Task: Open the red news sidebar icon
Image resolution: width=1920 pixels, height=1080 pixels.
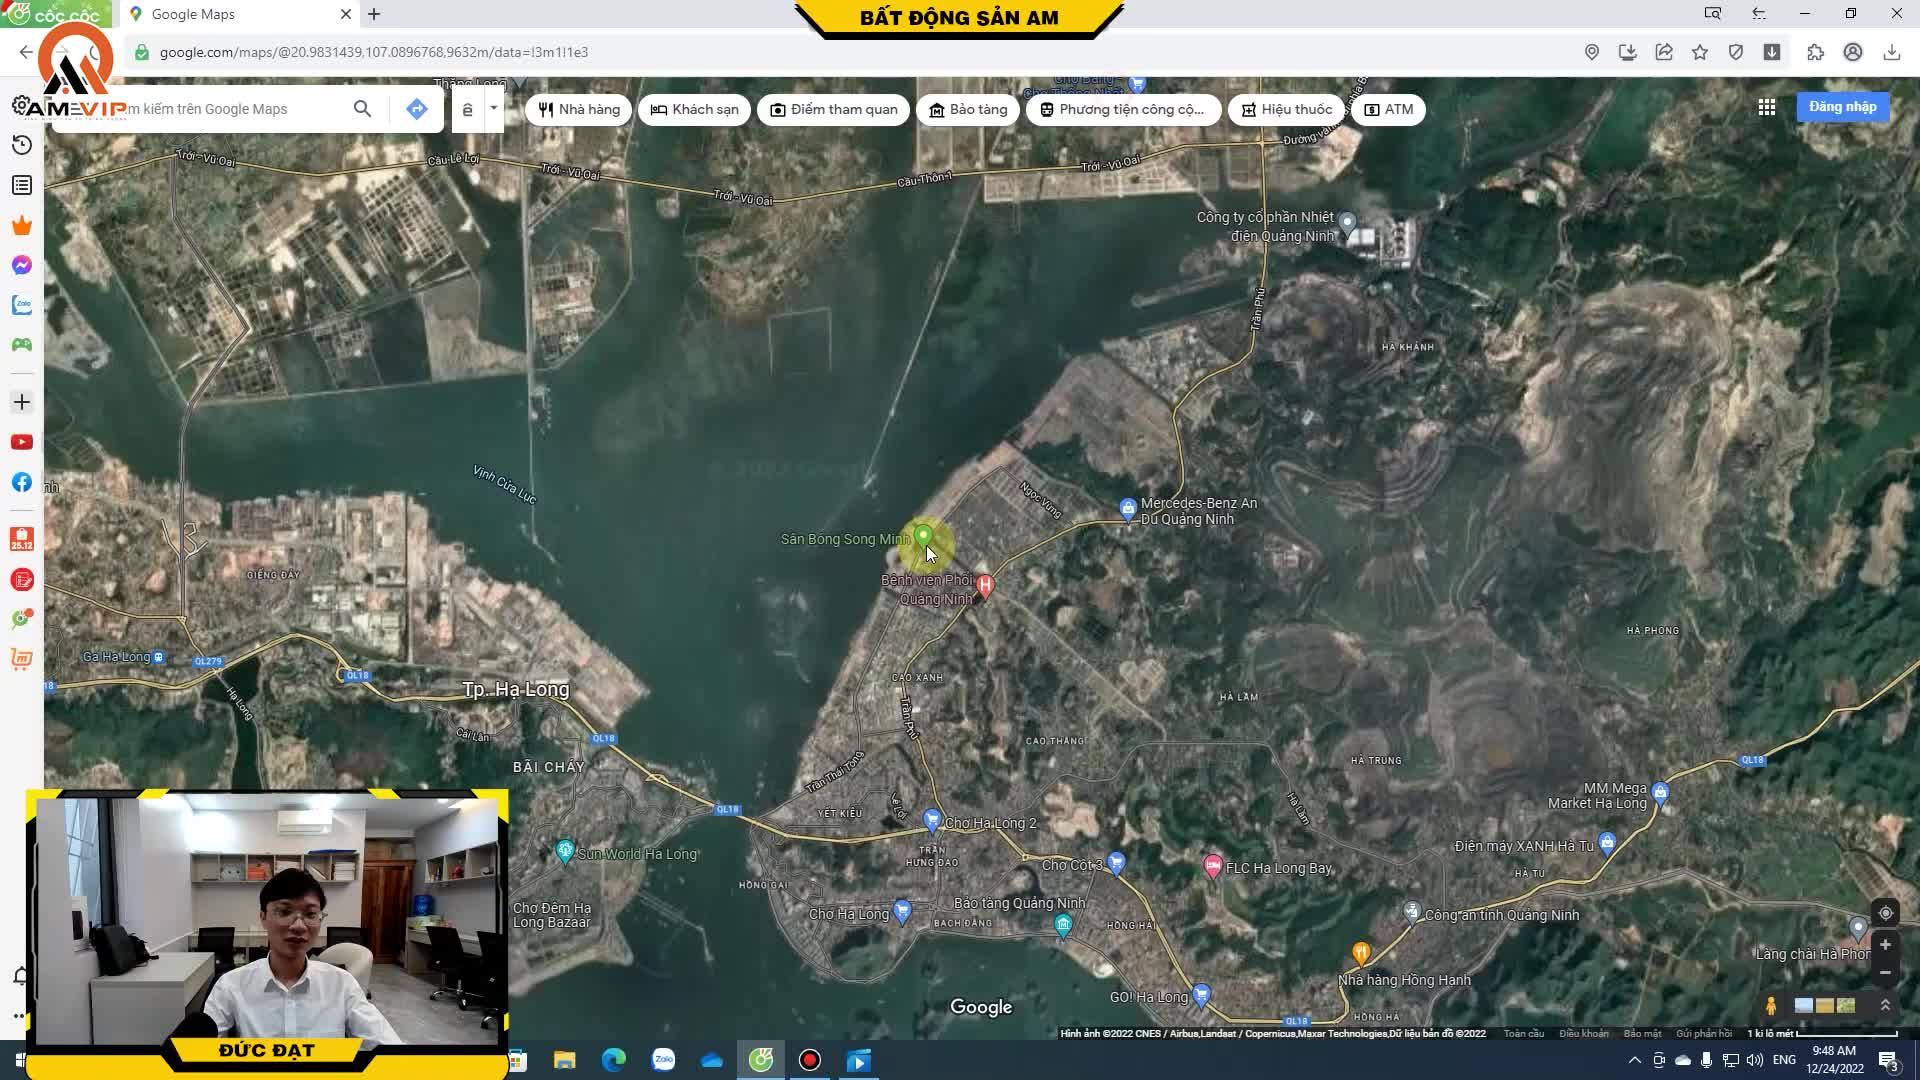Action: tap(22, 580)
